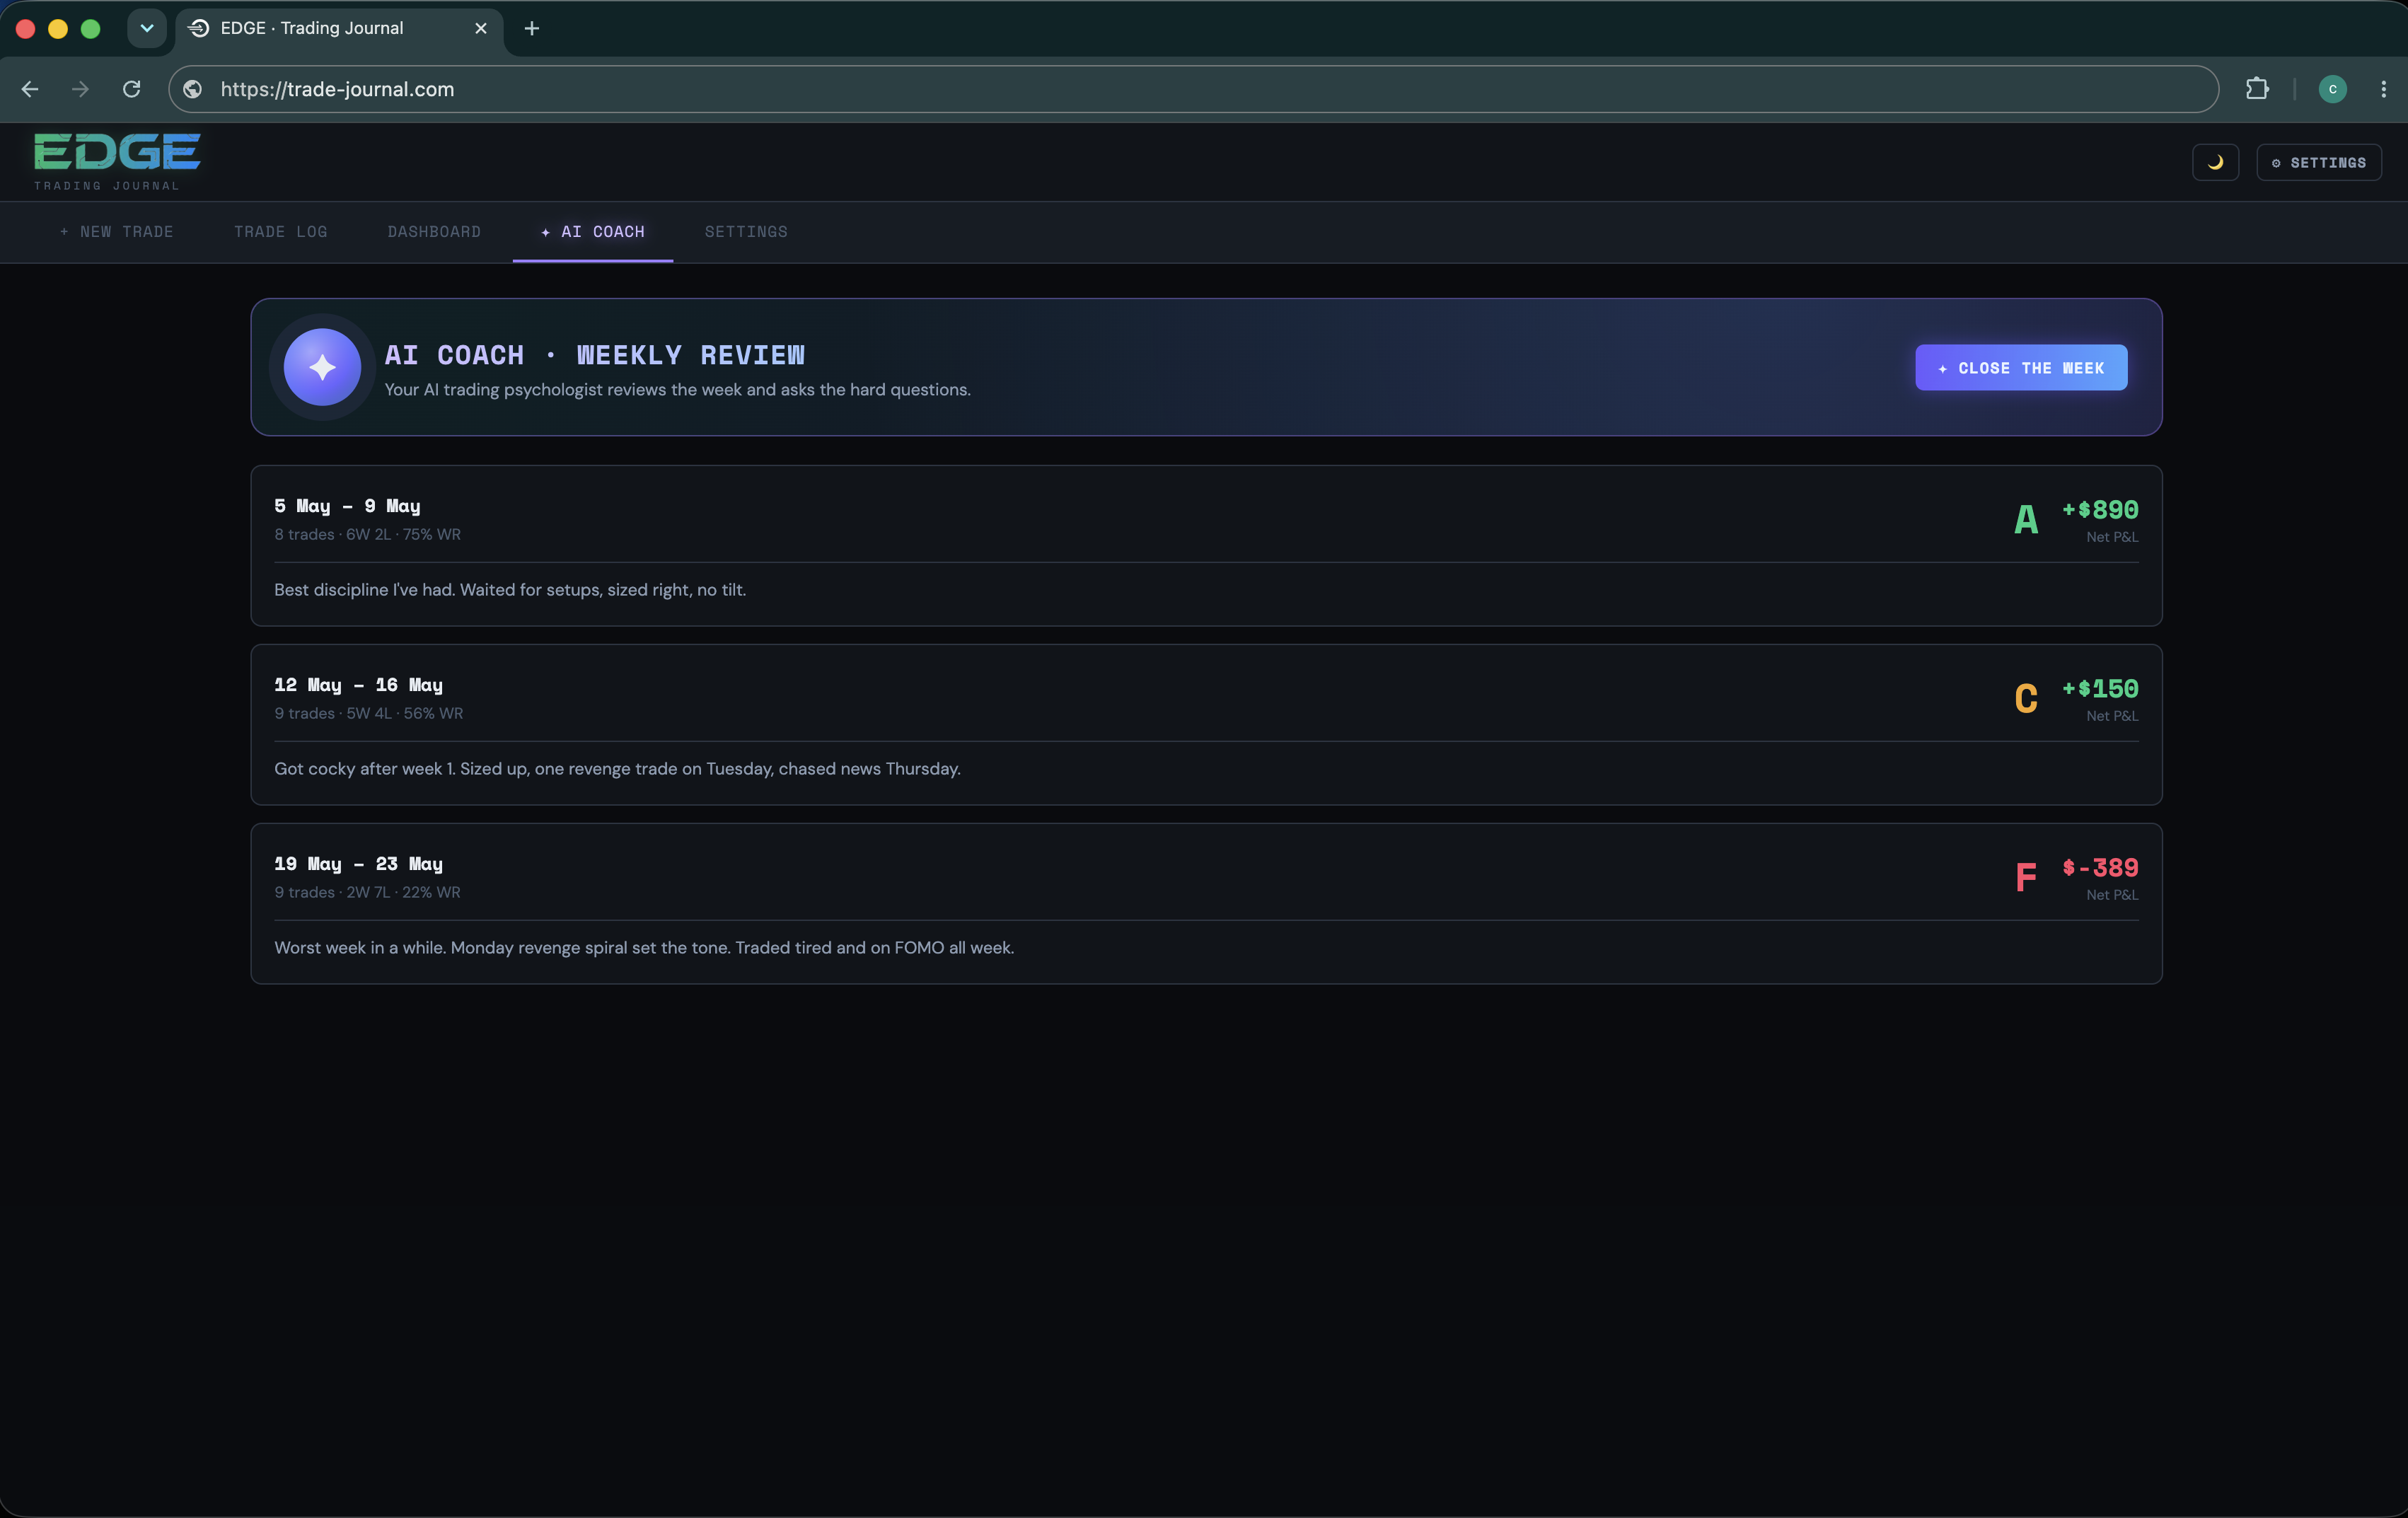Switch to the Dashboard tab

coord(434,232)
